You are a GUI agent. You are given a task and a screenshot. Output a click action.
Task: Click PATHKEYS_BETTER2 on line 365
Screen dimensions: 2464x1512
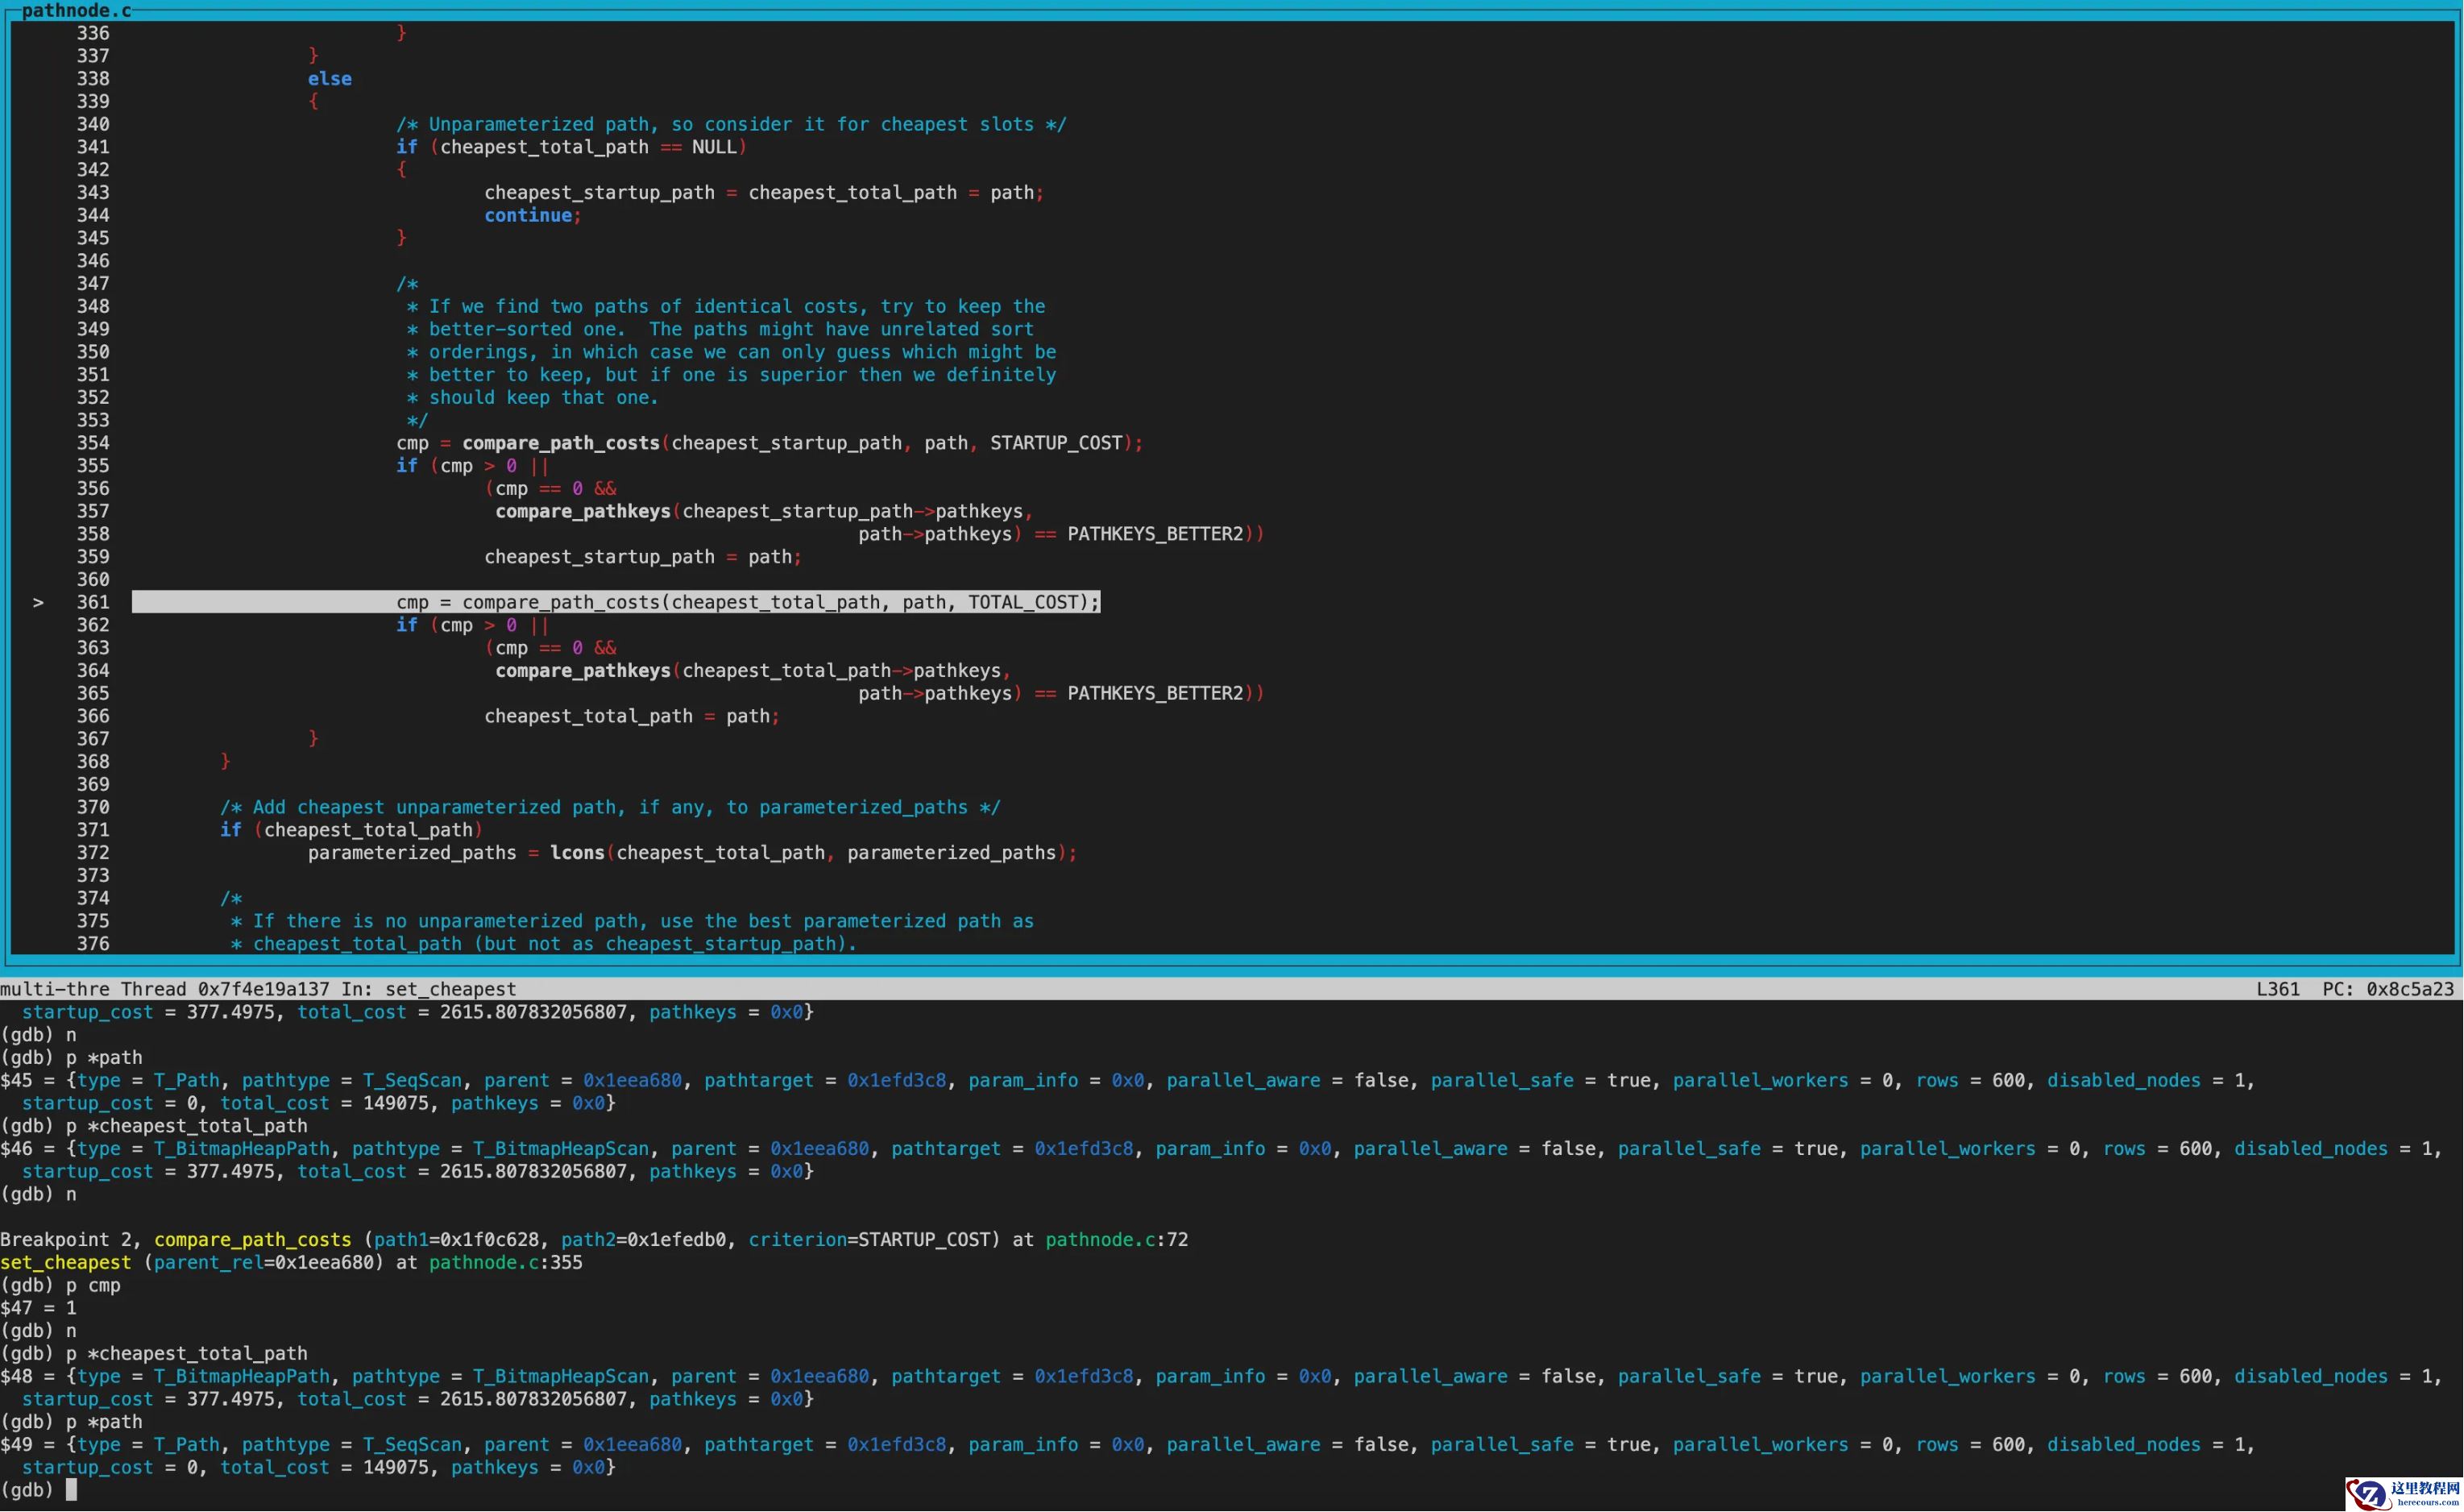(x=1155, y=693)
